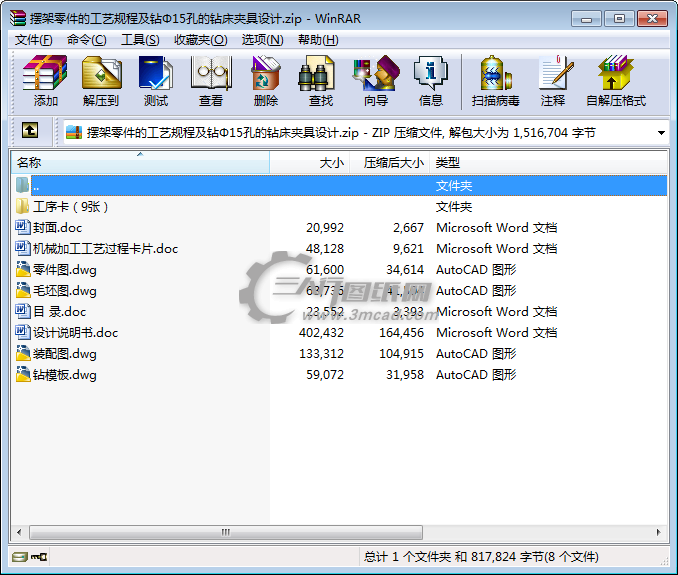Show archive Info (信息)
The width and height of the screenshot is (678, 575).
coord(431,81)
